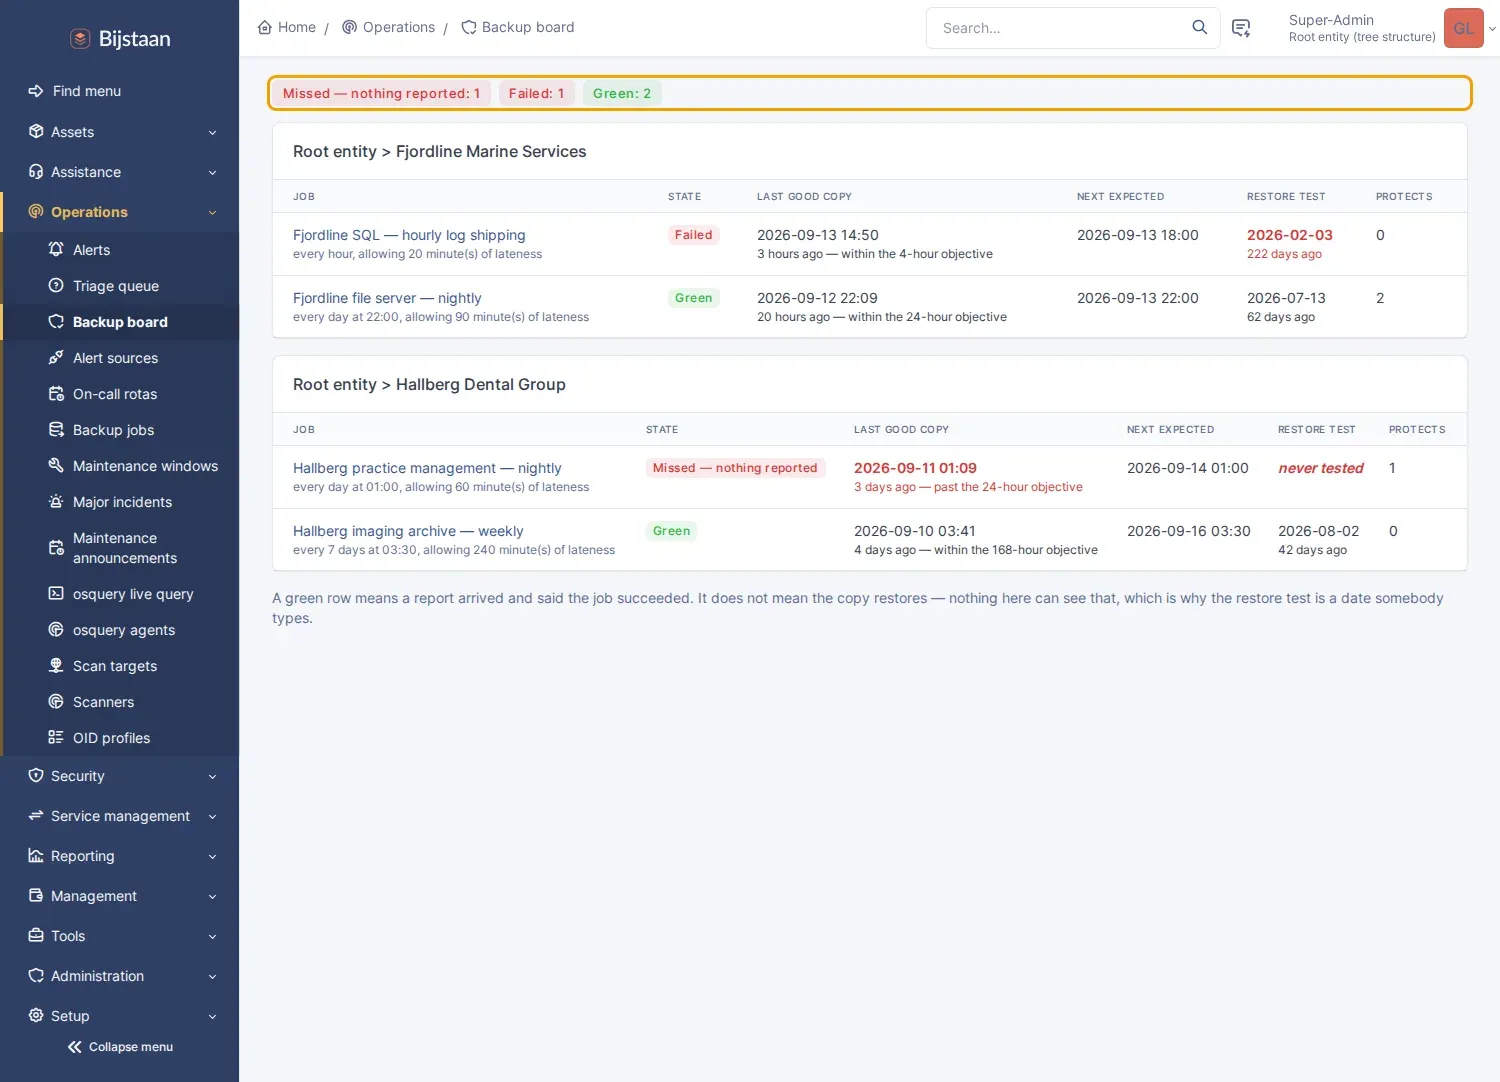
Task: Click the Find menu arrow icon
Action: (36, 91)
